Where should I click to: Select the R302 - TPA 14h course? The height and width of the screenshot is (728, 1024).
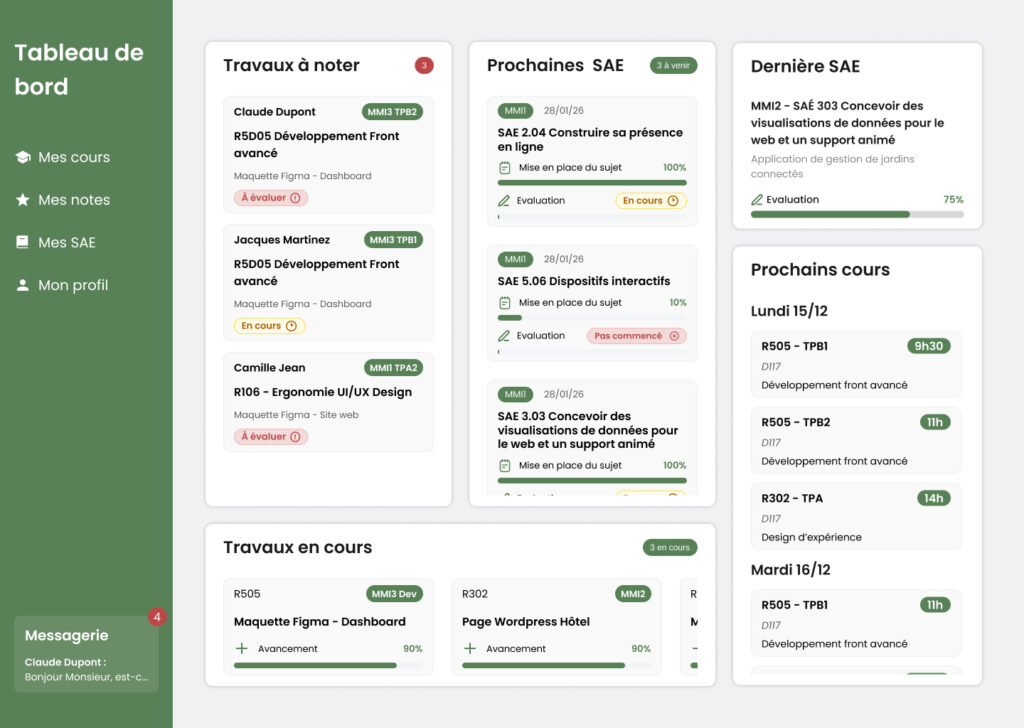pyautogui.click(x=855, y=516)
